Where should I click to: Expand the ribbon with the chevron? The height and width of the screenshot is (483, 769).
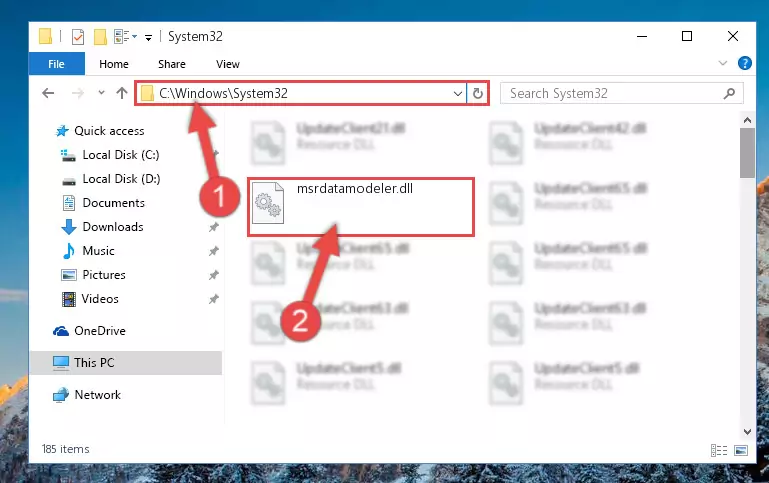pyautogui.click(x=722, y=63)
